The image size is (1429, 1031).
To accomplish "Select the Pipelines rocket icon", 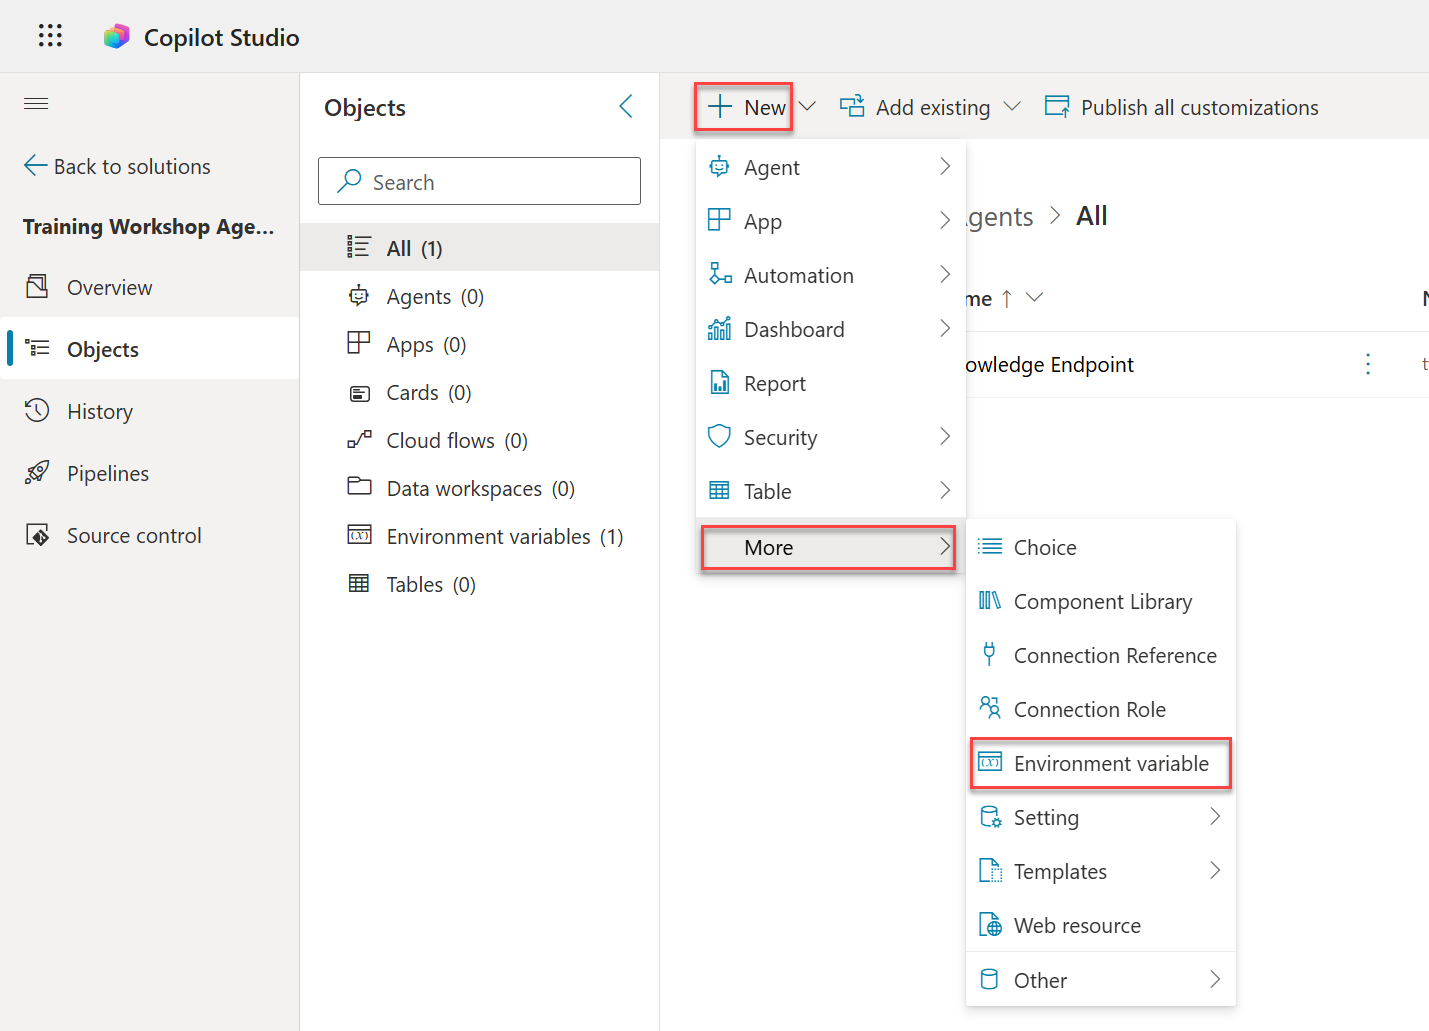I will pos(37,473).
